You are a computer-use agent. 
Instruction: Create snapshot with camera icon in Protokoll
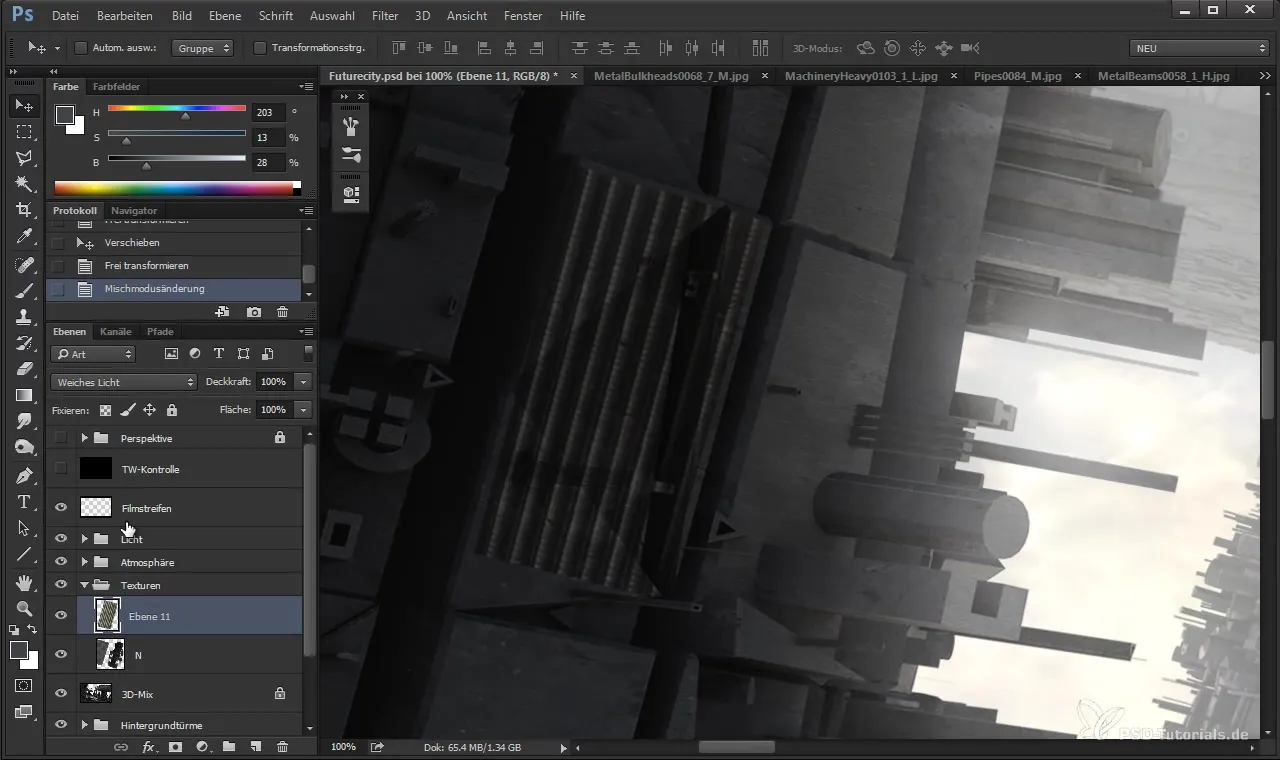(254, 313)
